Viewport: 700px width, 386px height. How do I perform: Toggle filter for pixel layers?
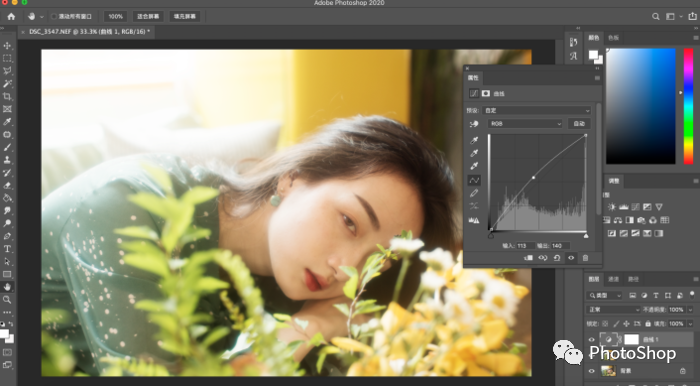(x=633, y=295)
